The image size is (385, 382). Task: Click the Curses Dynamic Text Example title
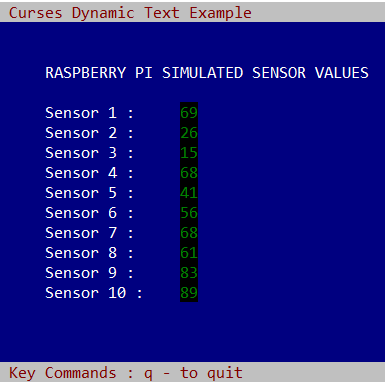click(130, 13)
